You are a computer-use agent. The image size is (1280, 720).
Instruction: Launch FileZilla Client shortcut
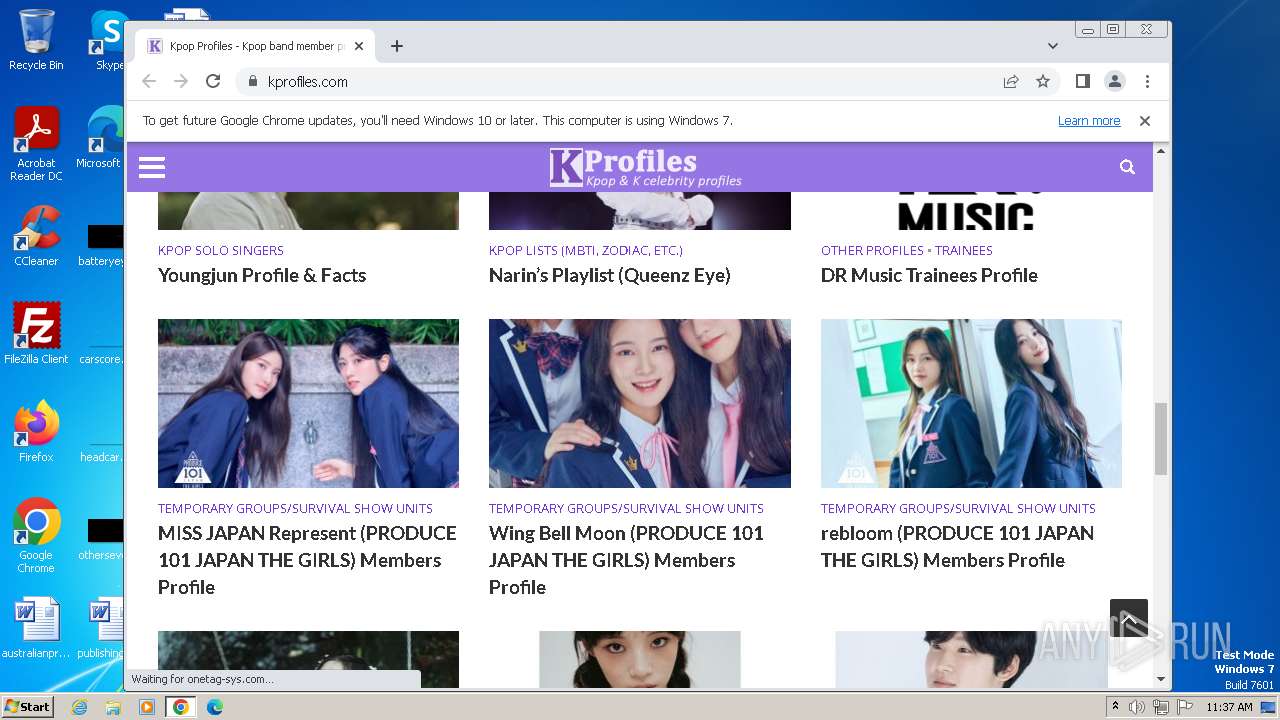36,334
